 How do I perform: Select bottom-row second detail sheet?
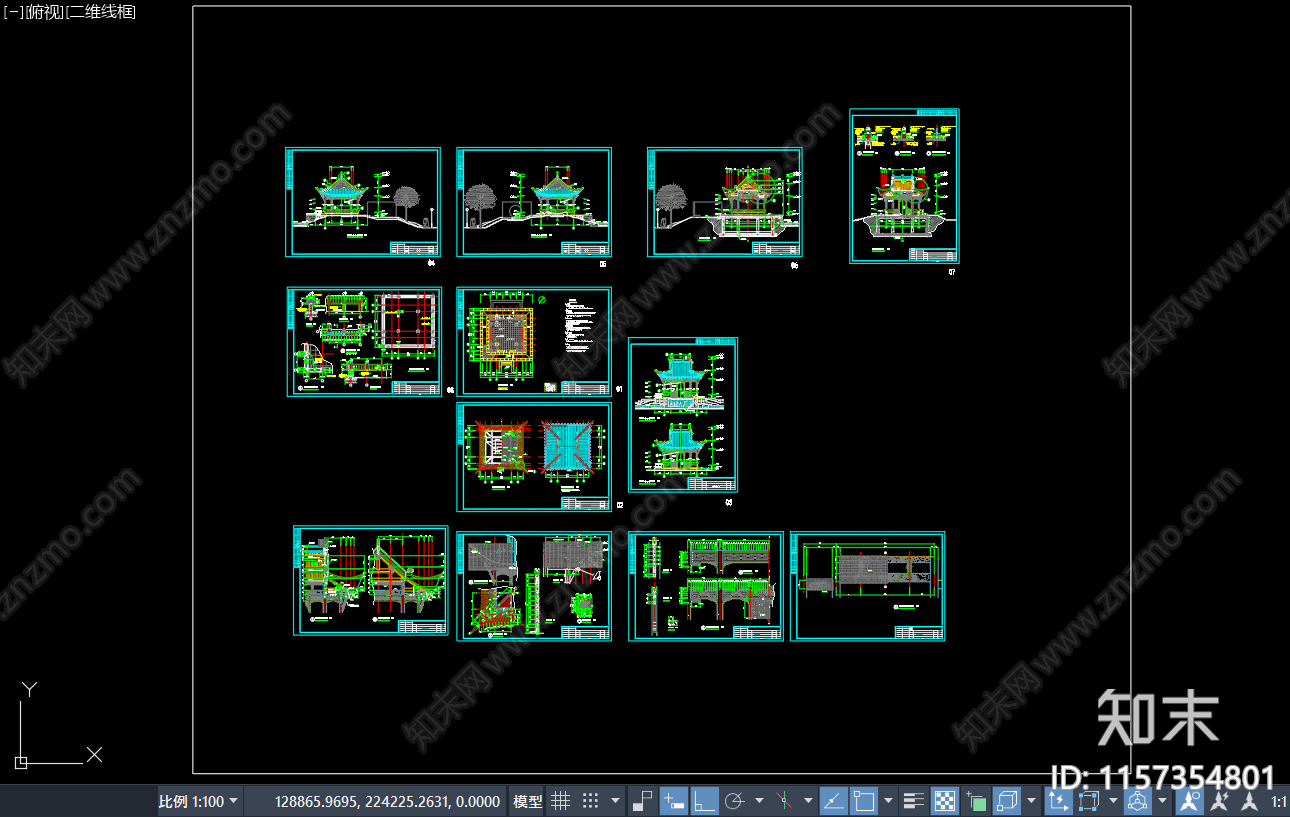pyautogui.click(x=534, y=586)
